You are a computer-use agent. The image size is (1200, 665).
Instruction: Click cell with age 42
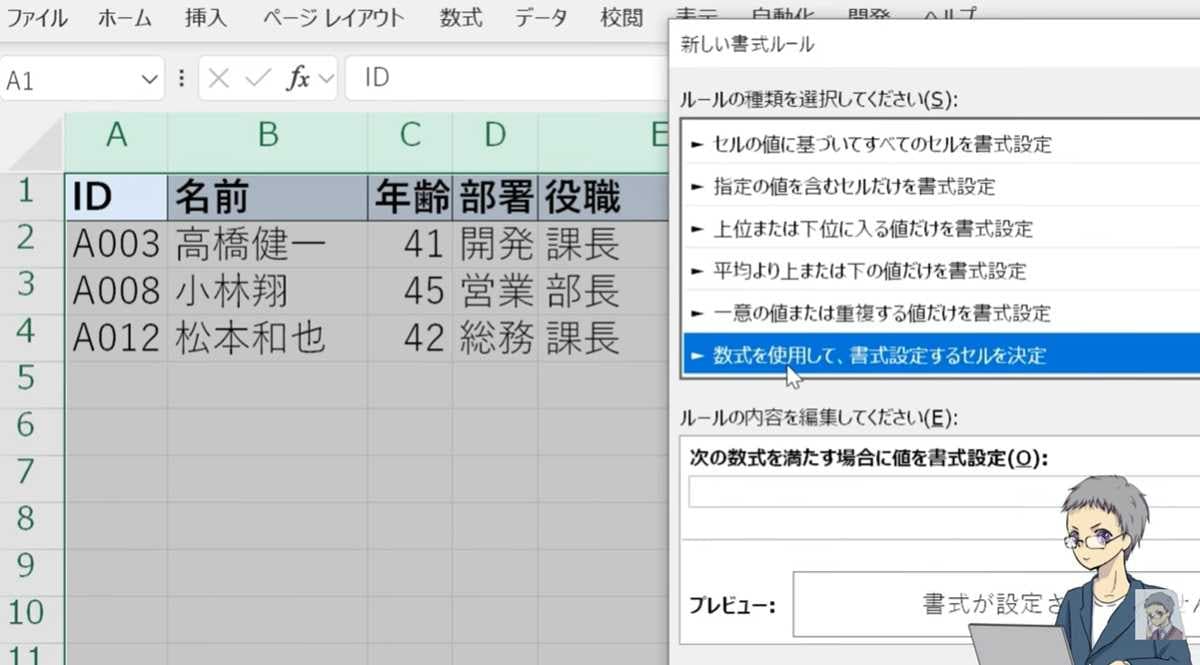click(410, 338)
